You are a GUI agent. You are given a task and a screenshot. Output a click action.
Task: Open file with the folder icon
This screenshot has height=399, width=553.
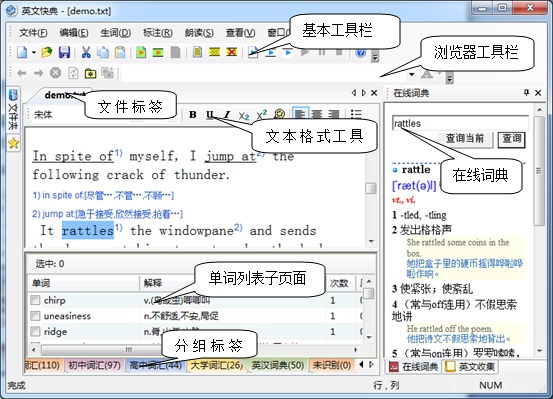point(47,52)
